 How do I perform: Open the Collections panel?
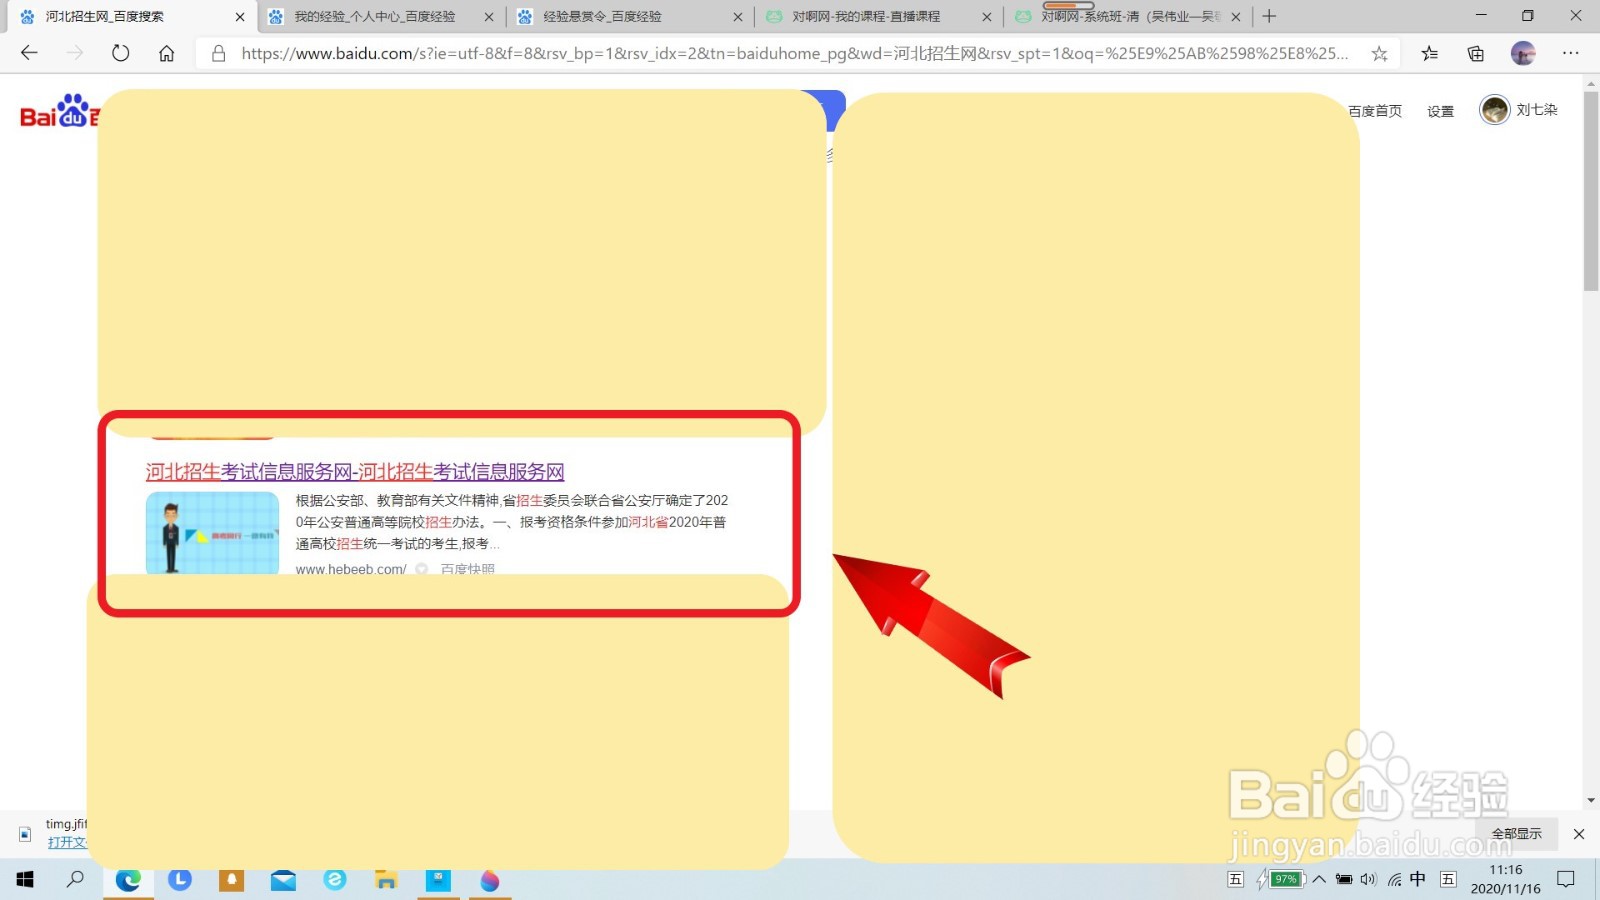point(1476,53)
